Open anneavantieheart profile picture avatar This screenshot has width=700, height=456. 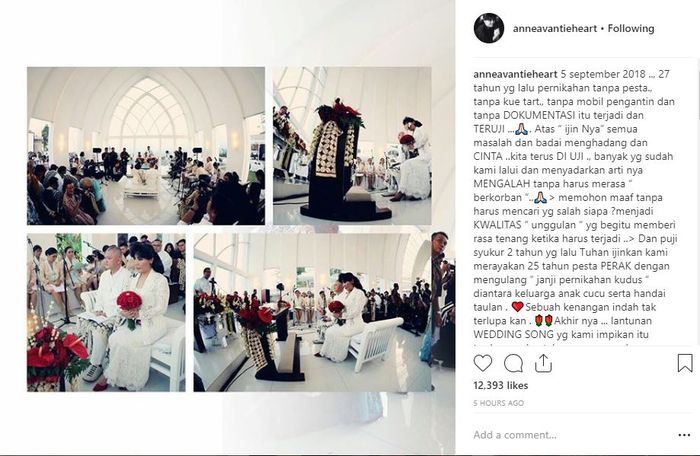point(489,28)
